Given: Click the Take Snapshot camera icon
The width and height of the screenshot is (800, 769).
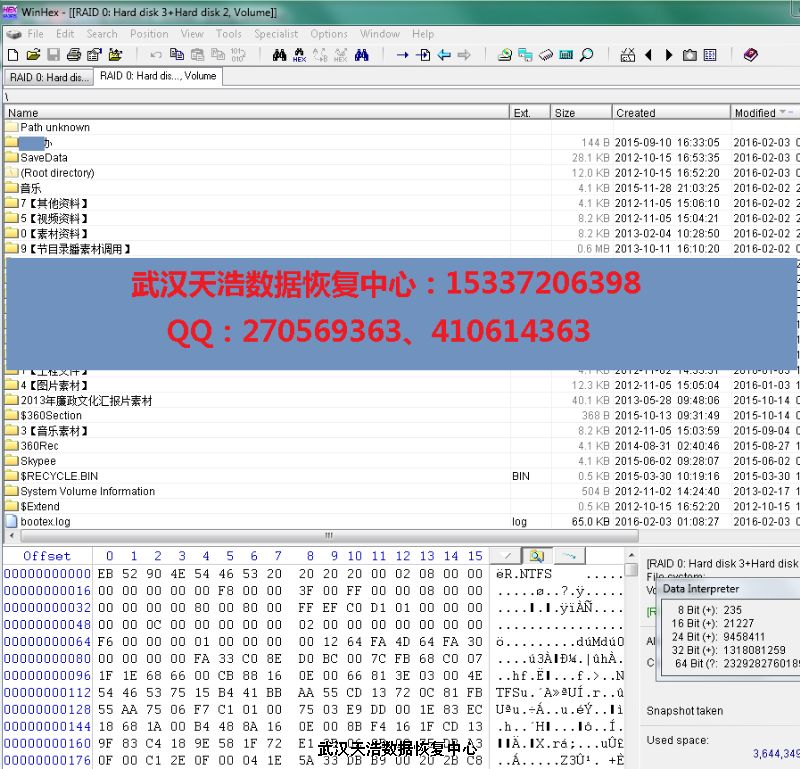Looking at the screenshot, I should click(x=690, y=55).
